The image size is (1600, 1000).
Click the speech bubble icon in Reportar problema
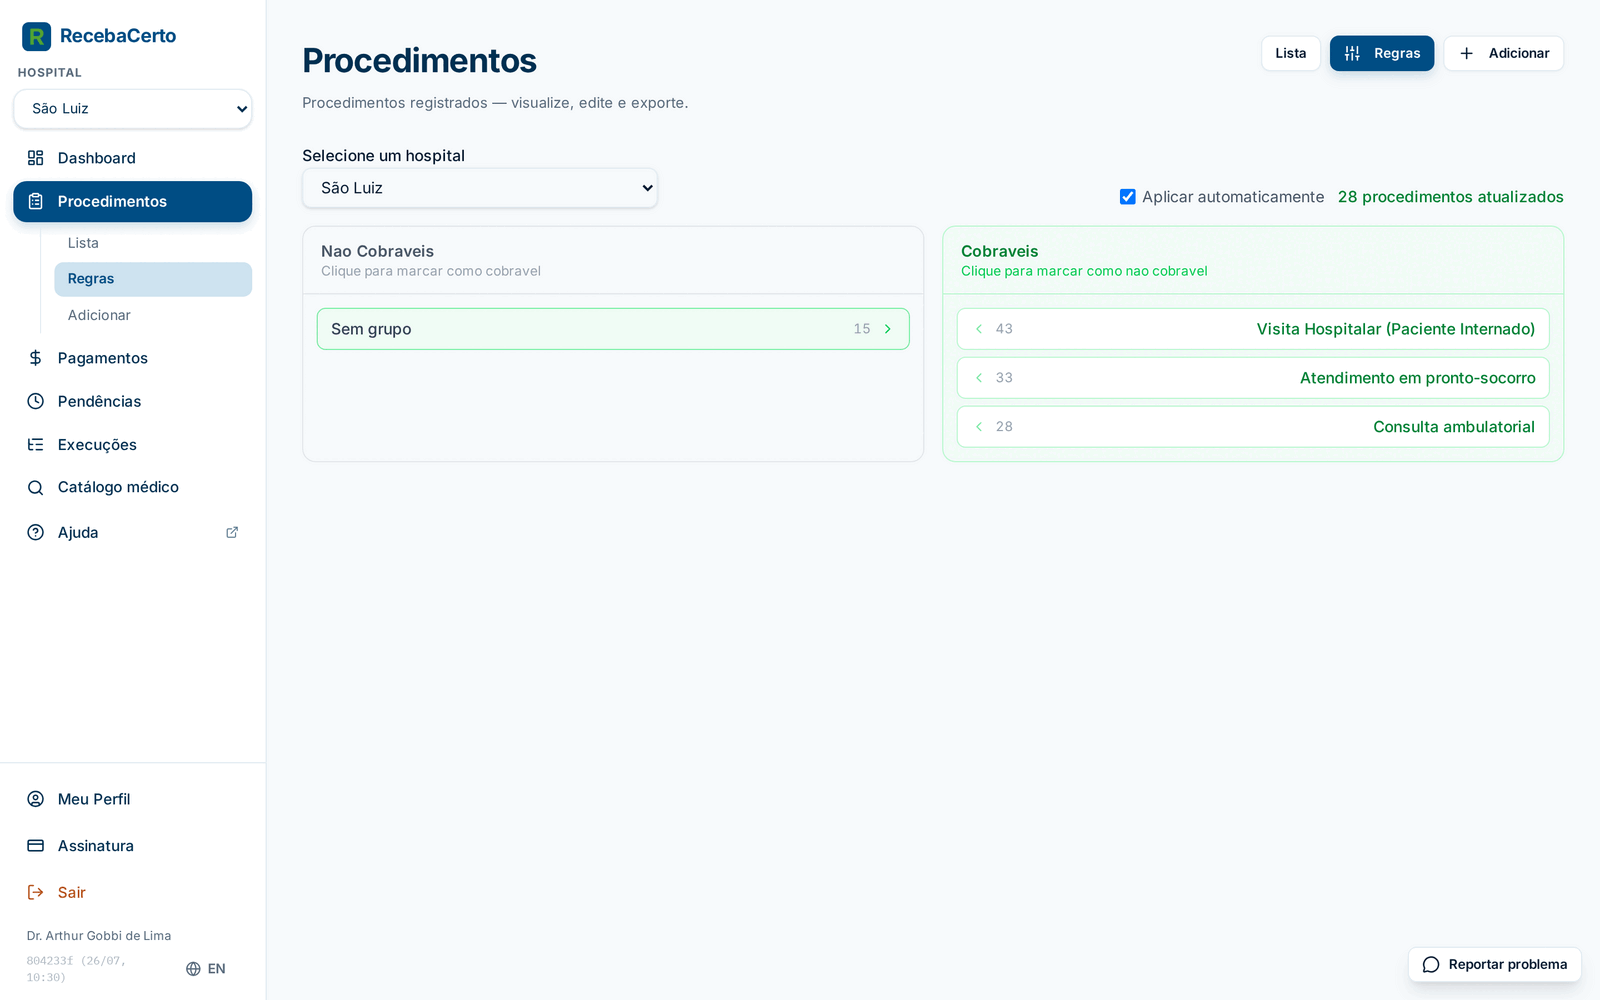[1431, 965]
